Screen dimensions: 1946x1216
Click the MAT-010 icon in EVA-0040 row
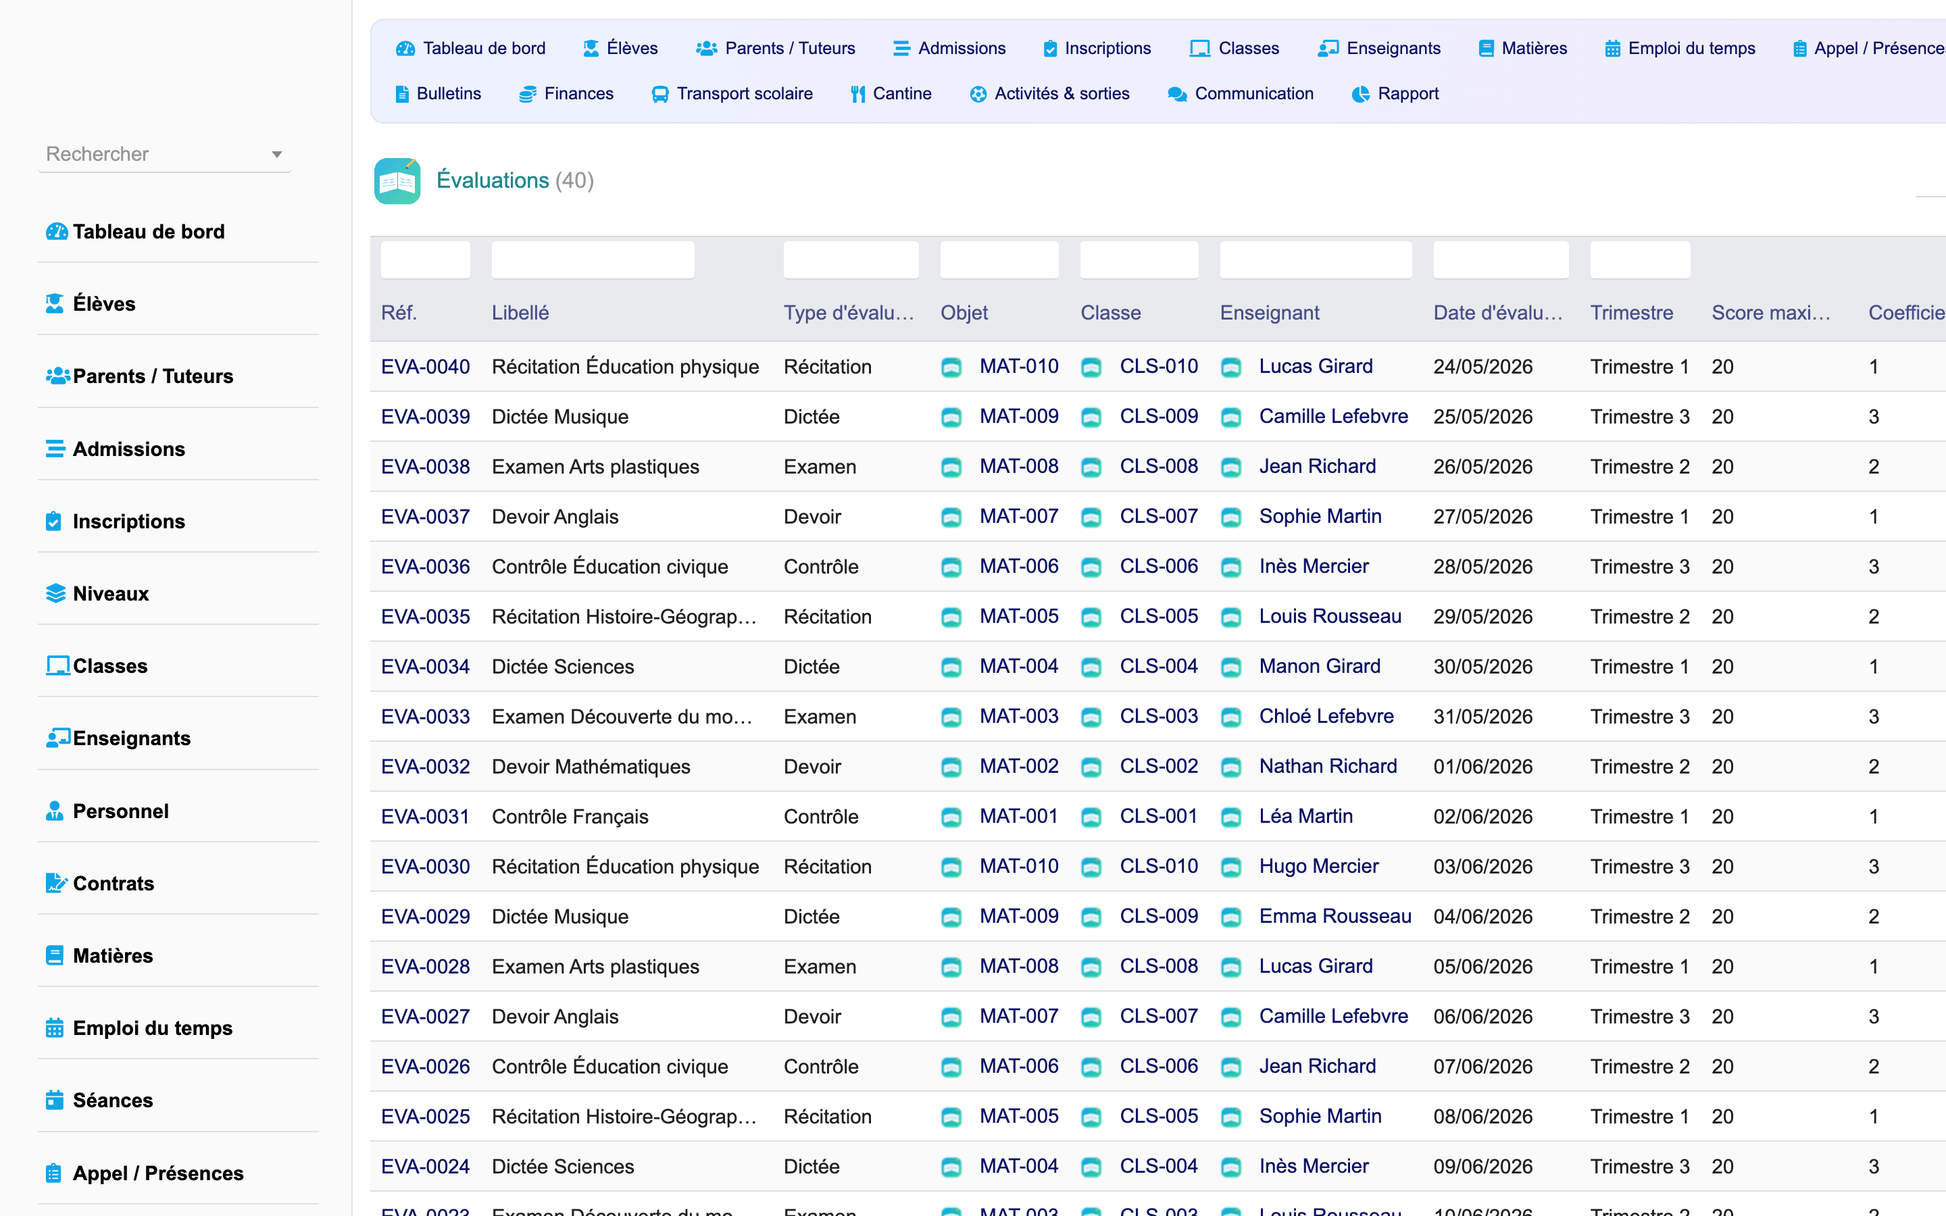pyautogui.click(x=951, y=367)
